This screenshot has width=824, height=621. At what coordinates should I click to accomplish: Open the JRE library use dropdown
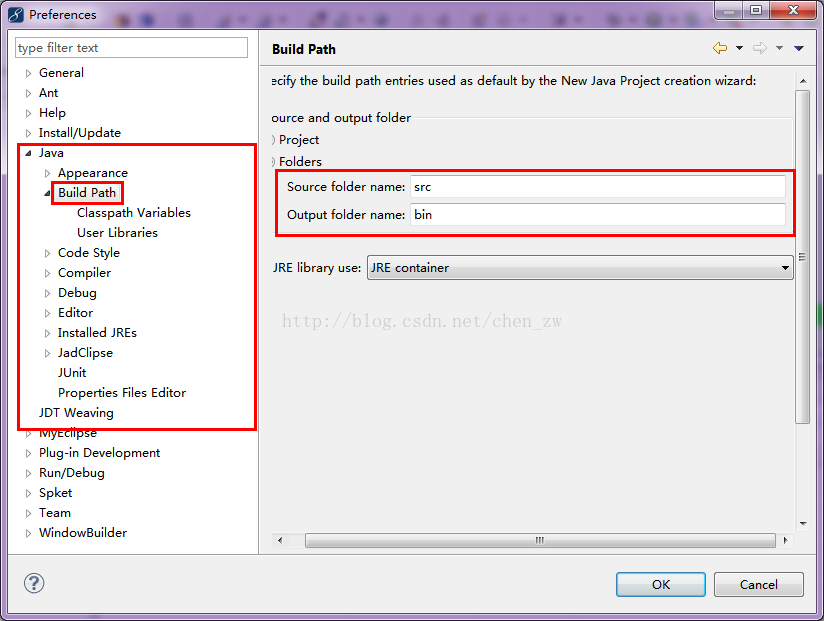point(580,268)
